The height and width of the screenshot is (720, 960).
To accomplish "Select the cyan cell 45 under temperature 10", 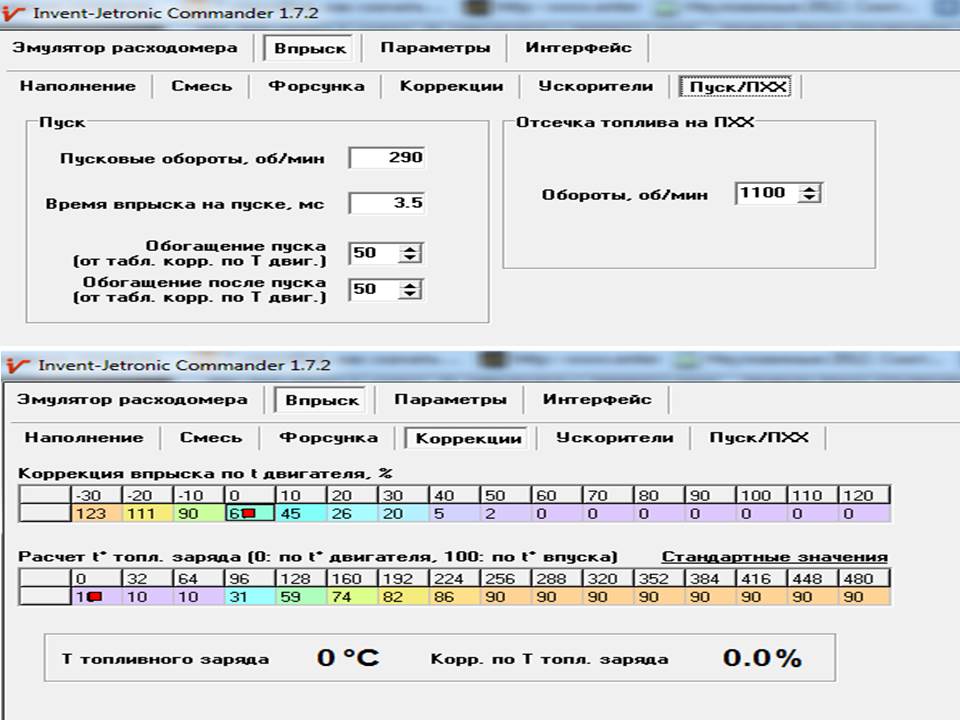I will [x=301, y=513].
